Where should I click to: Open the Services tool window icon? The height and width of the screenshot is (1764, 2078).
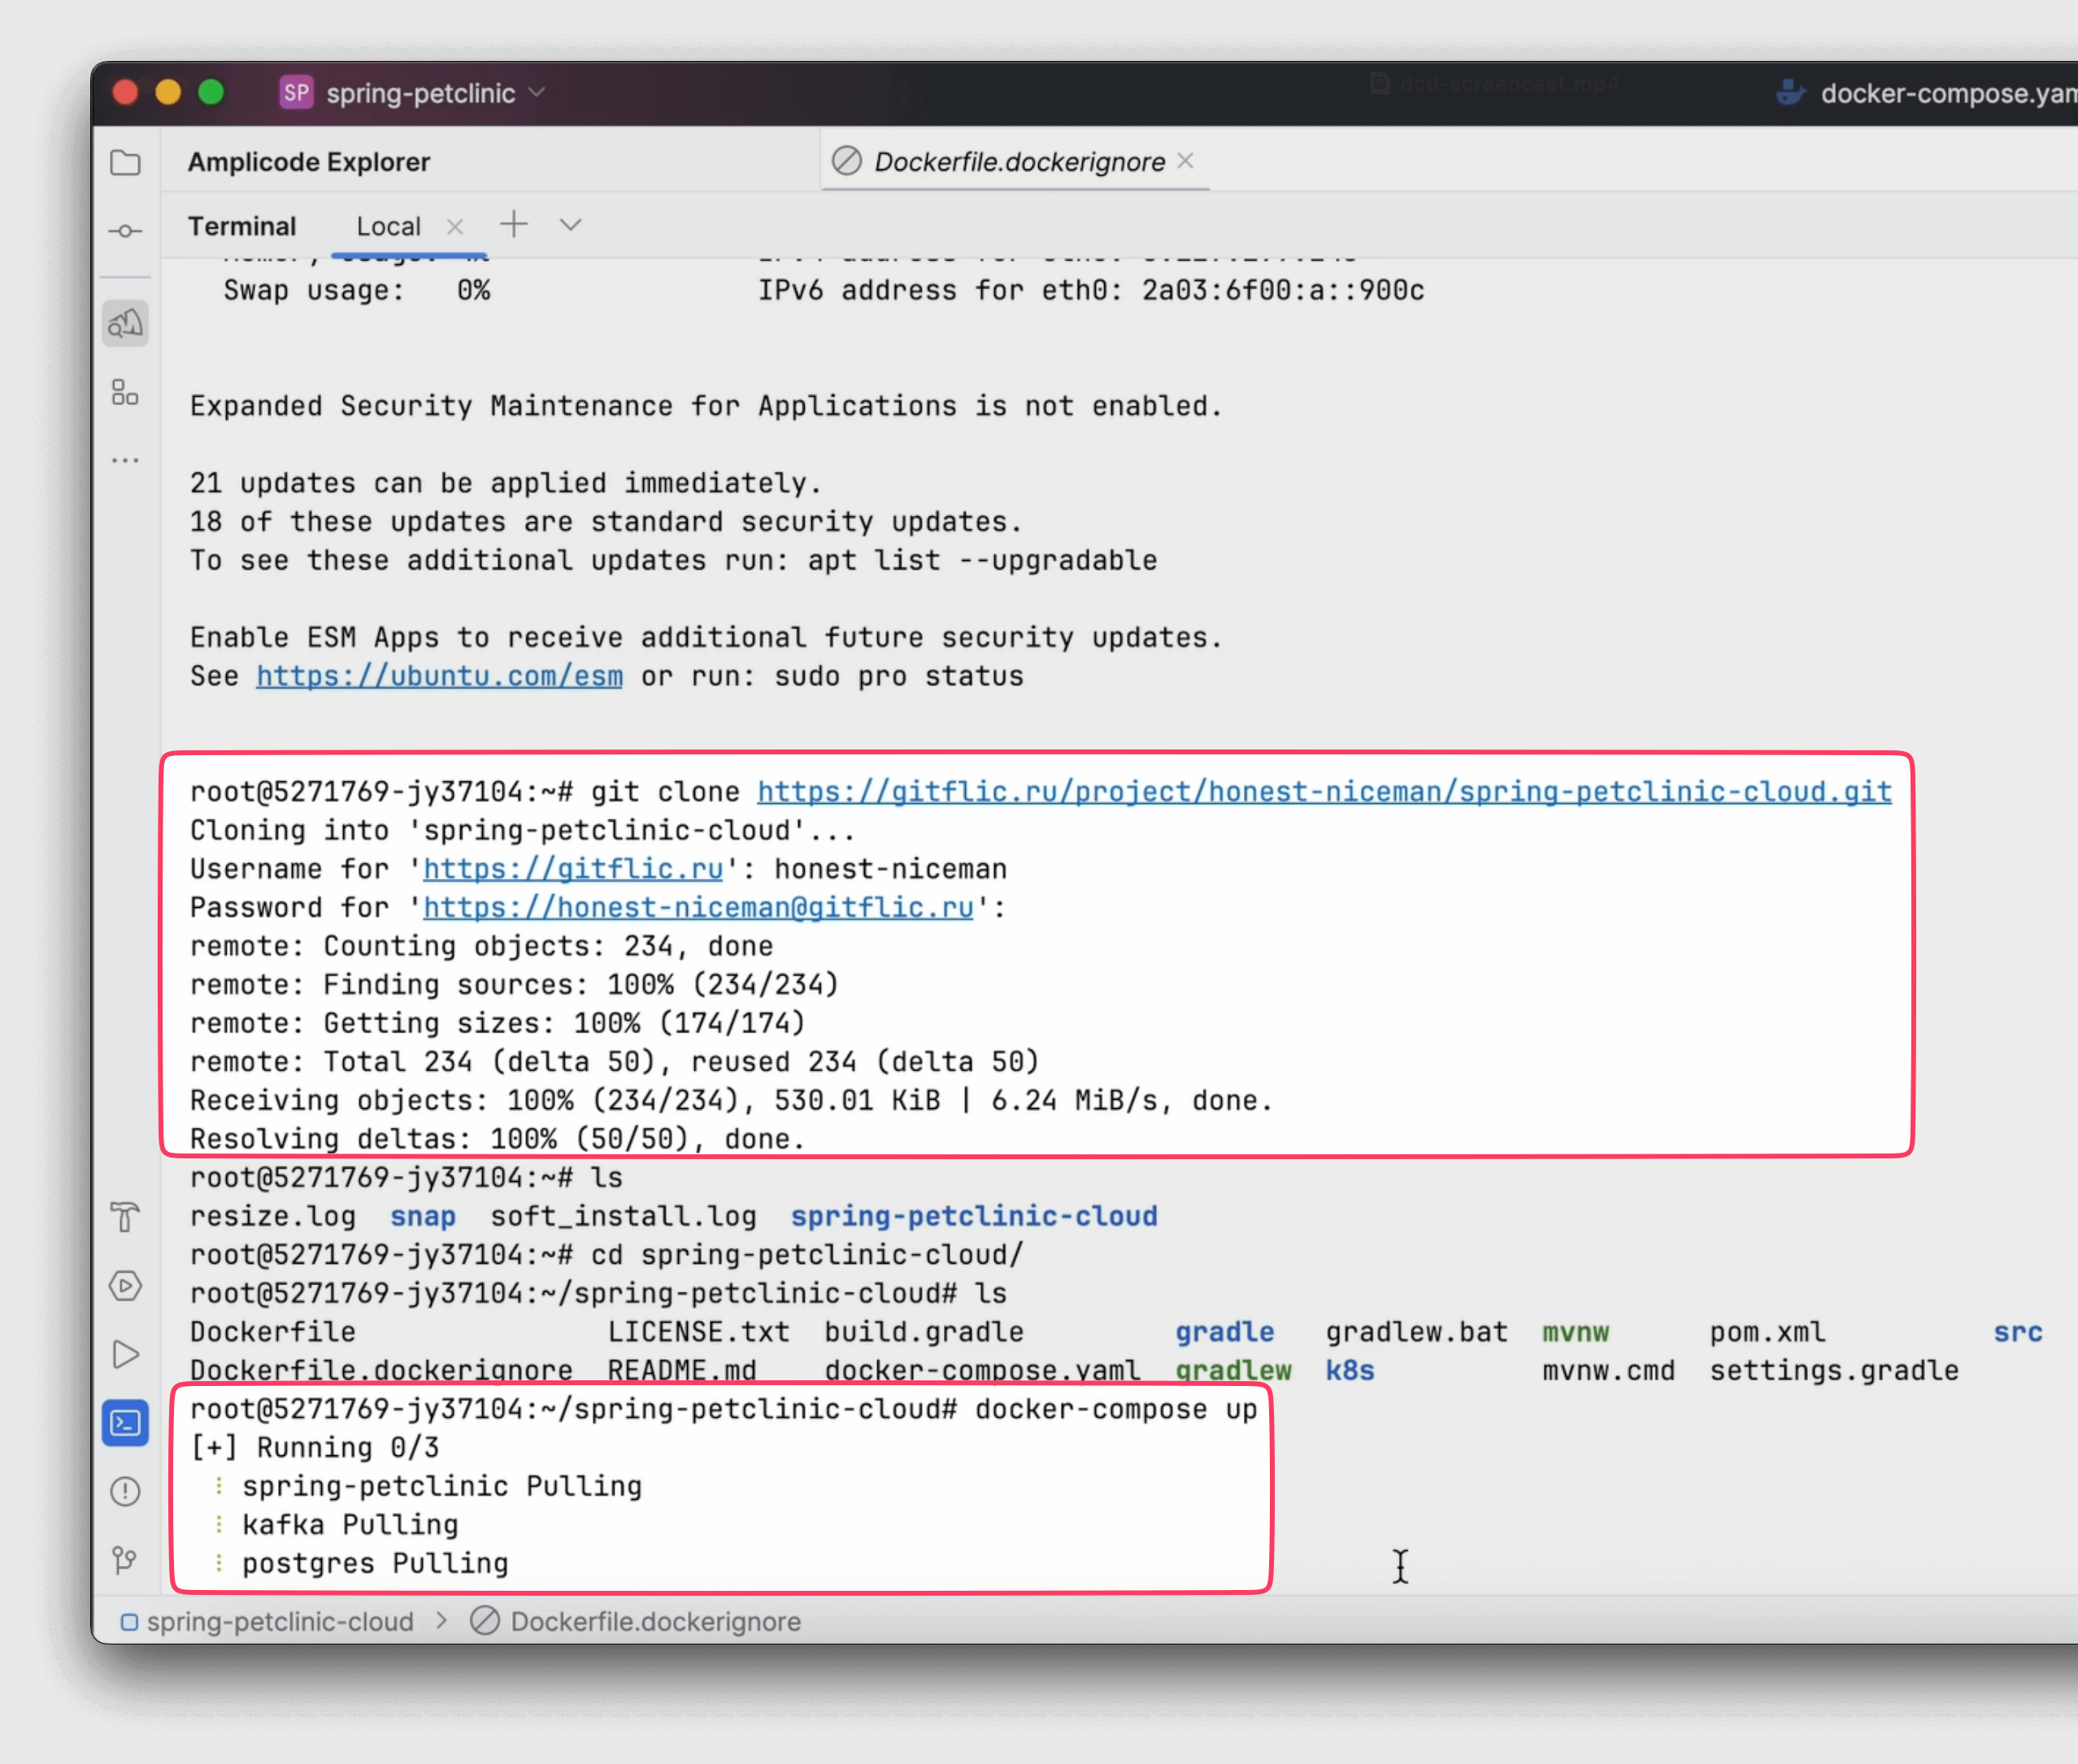pos(125,1286)
